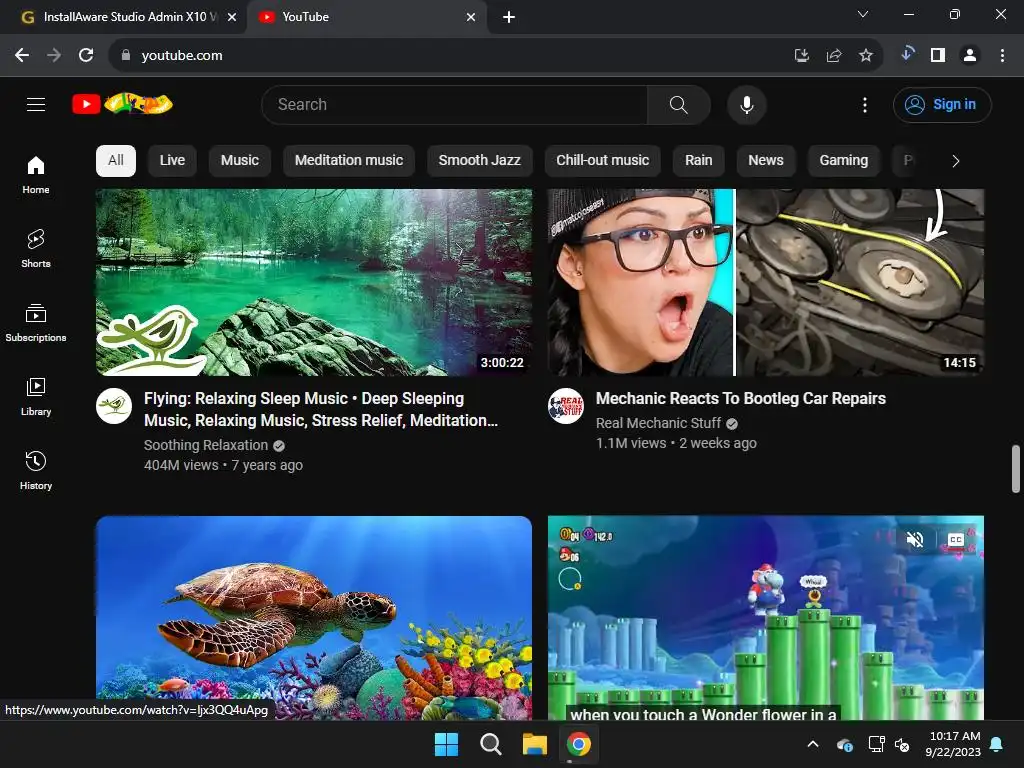Open Chrome side panel
The width and height of the screenshot is (1024, 768).
click(938, 56)
